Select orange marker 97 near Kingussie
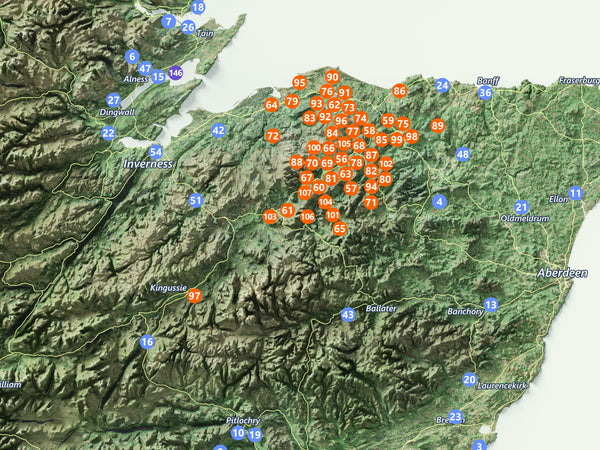600x450 pixels. tap(195, 296)
